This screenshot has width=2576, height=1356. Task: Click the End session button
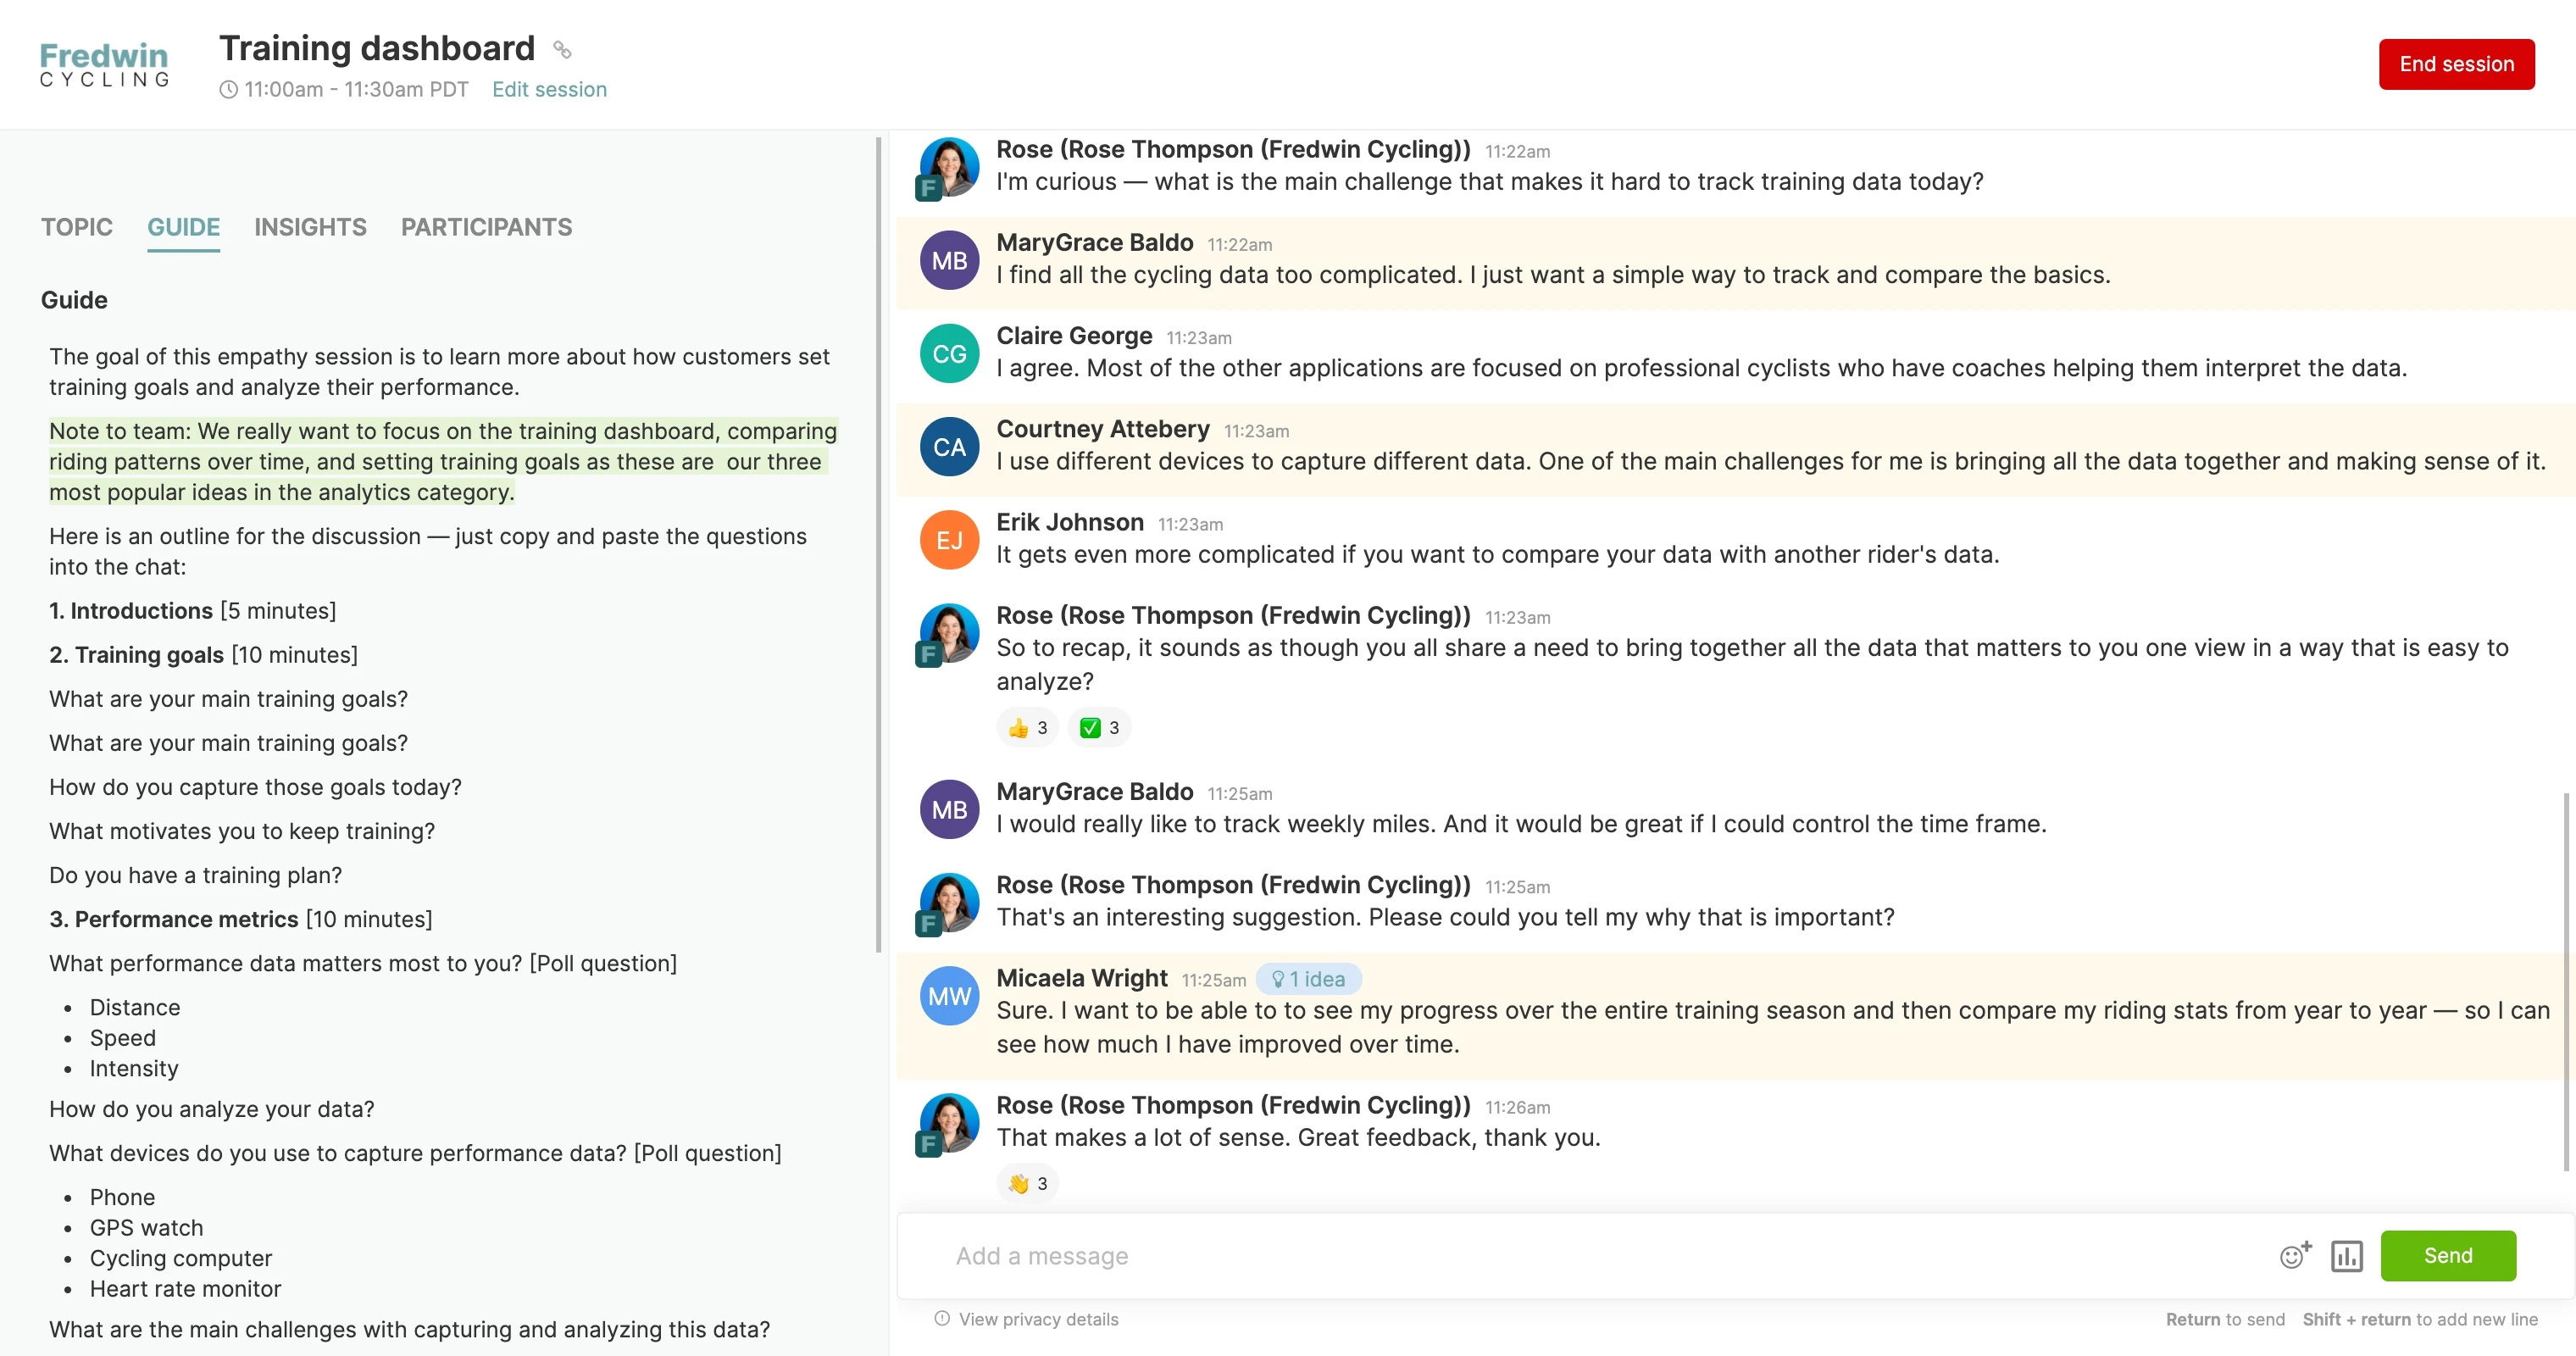pos(2456,64)
